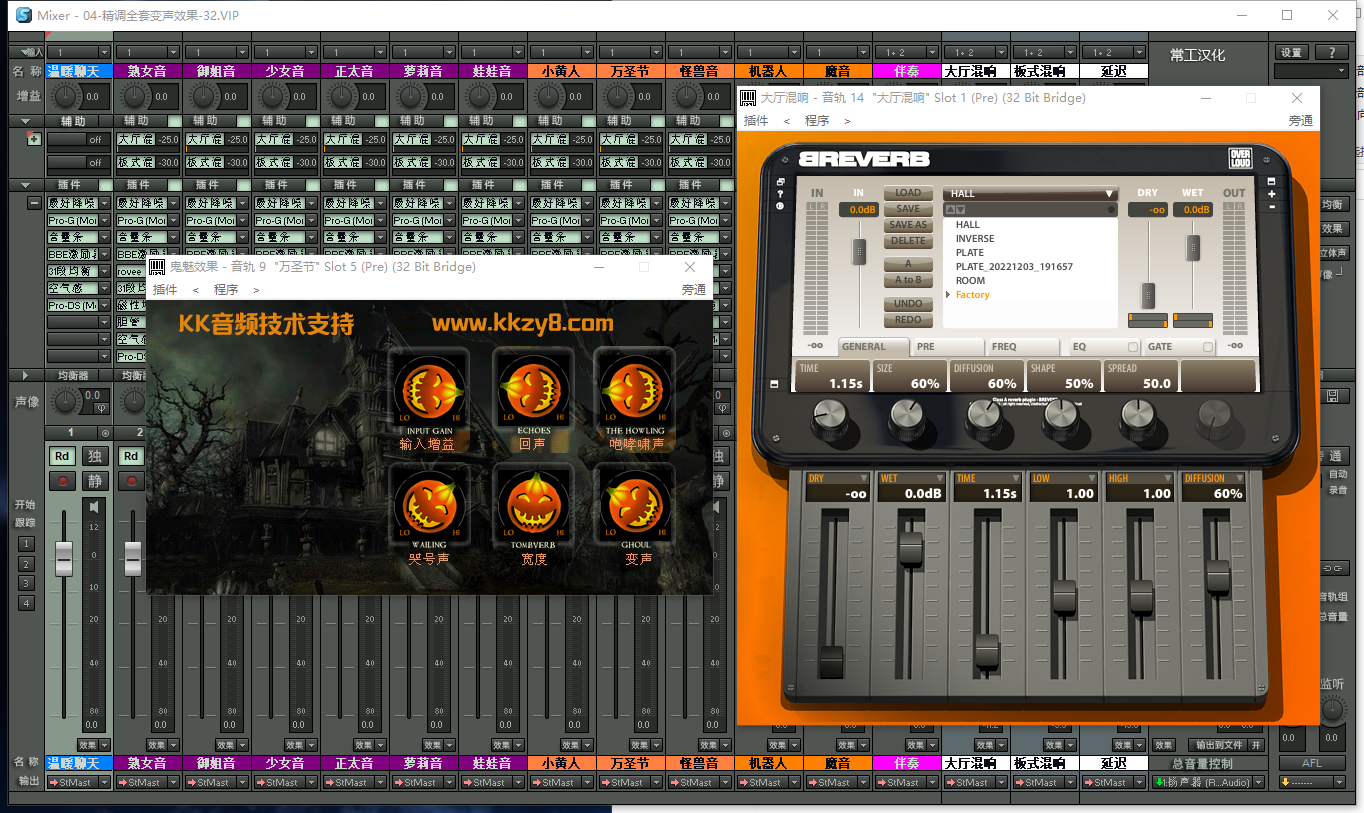Click the SAVE AS button in BREVERB
The image size is (1364, 813).
click(908, 225)
